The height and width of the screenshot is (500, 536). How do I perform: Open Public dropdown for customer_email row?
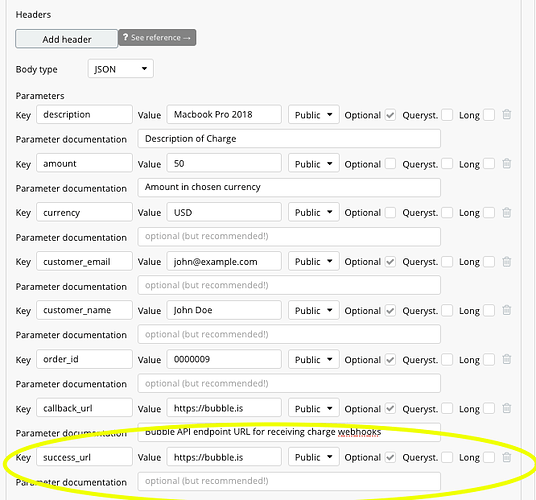click(313, 261)
